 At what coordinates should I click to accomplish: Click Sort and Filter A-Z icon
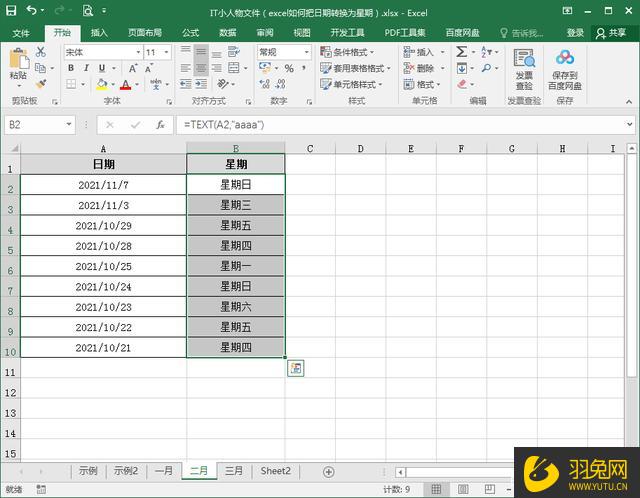(486, 52)
